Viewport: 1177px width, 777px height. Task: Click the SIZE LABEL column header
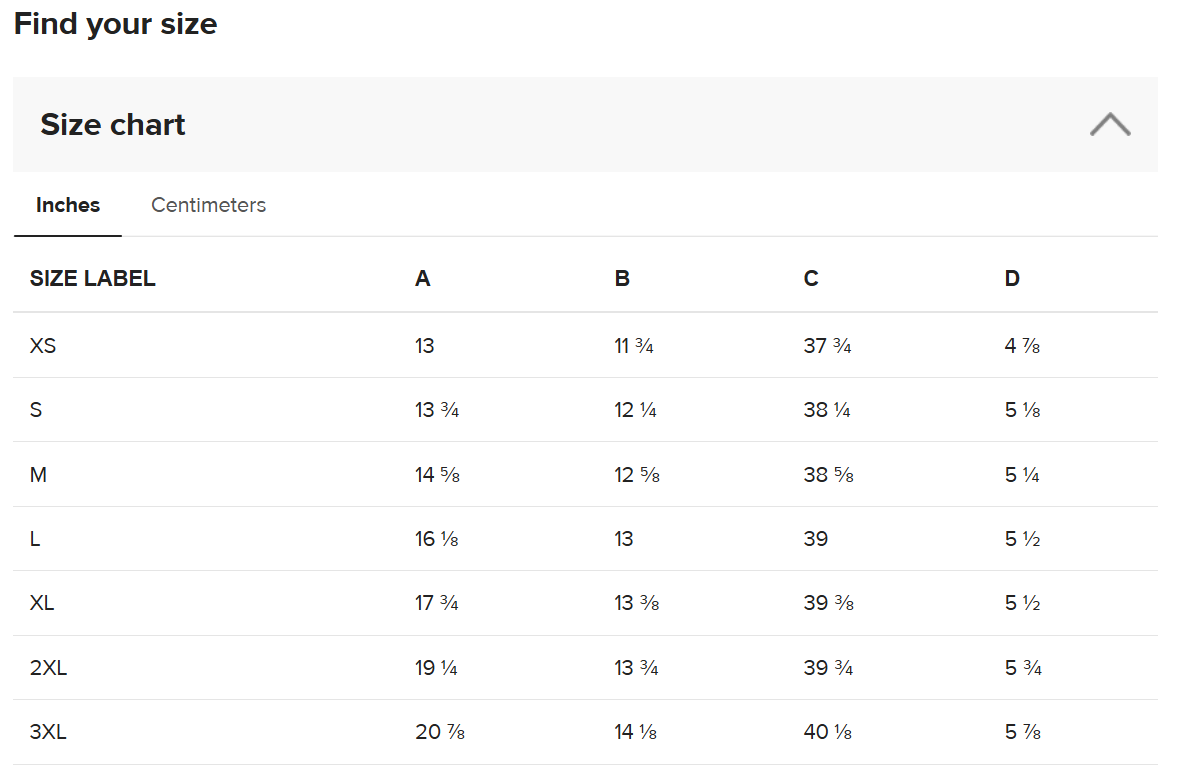pyautogui.click(x=93, y=278)
